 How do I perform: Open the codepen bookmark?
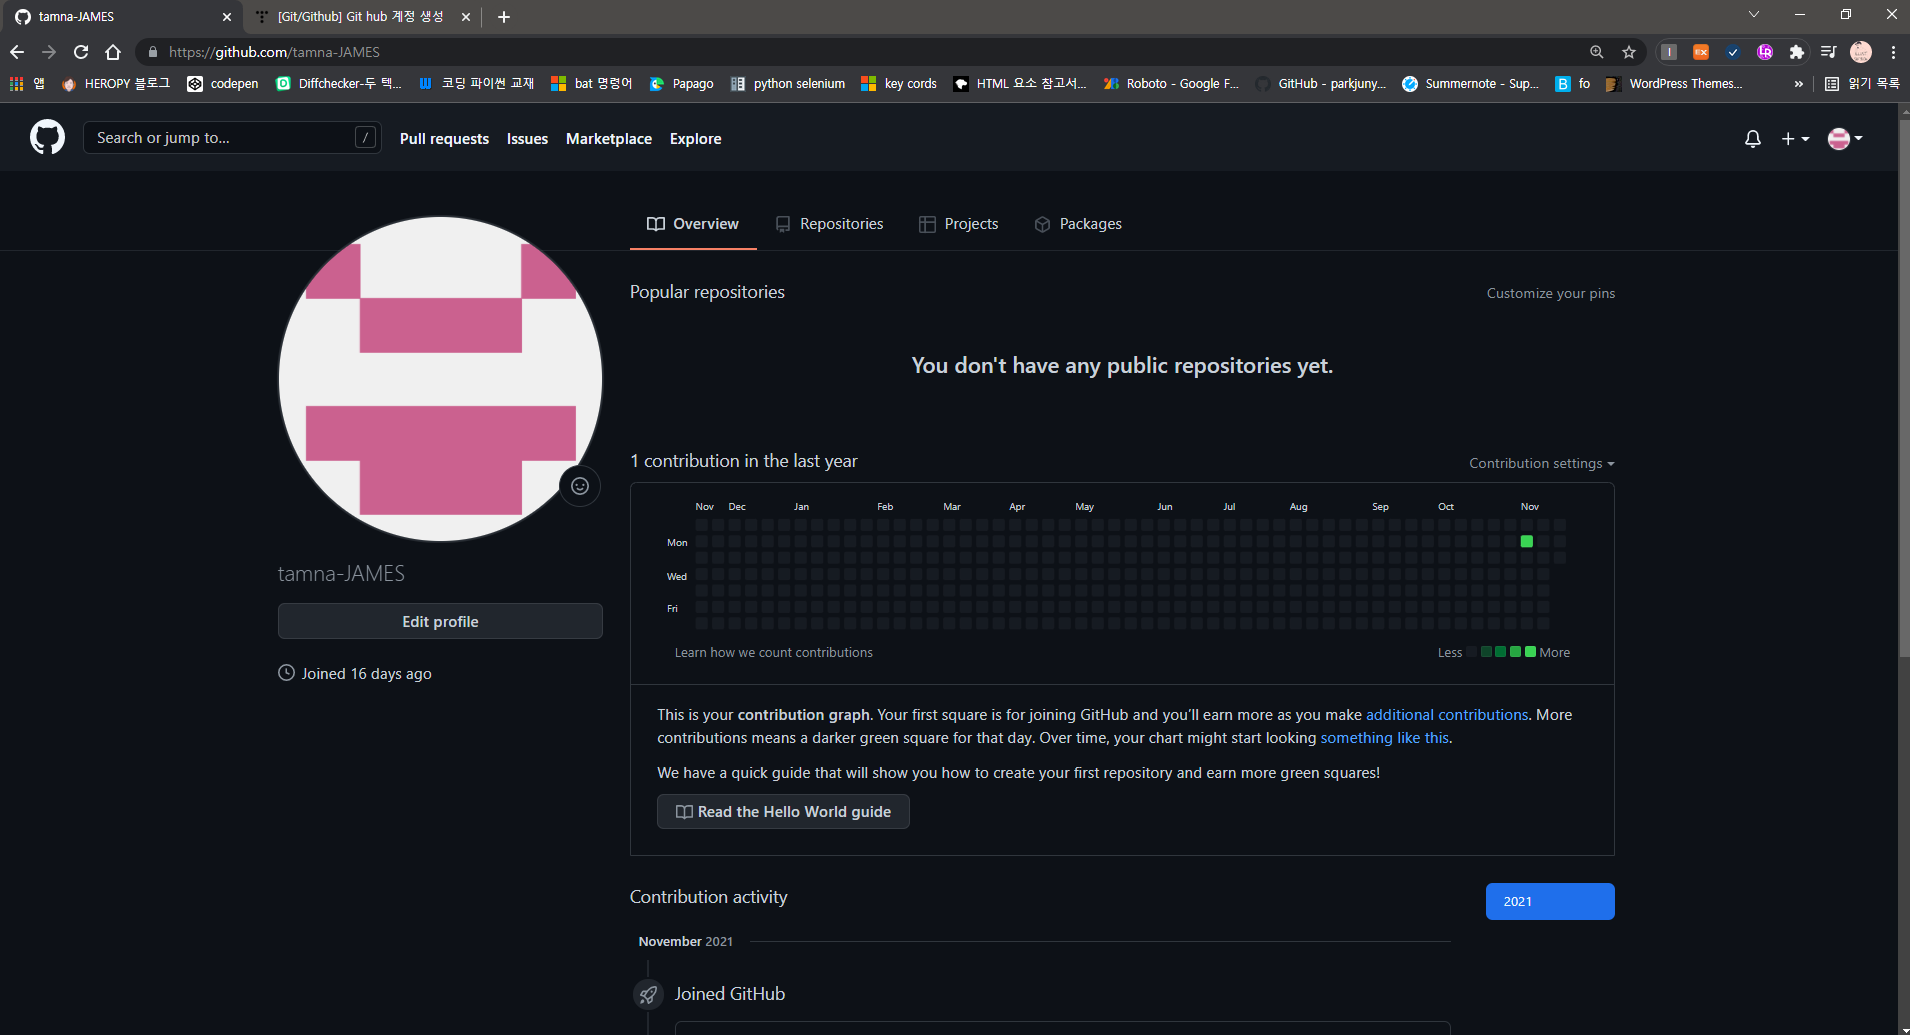pyautogui.click(x=223, y=84)
